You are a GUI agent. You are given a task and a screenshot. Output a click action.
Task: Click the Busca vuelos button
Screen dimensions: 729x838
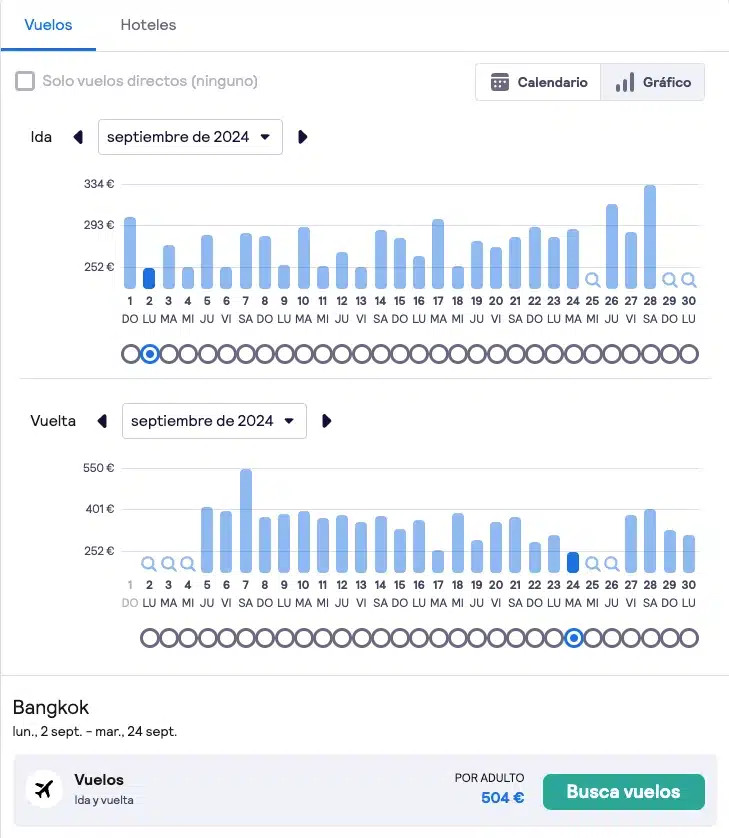tap(623, 791)
